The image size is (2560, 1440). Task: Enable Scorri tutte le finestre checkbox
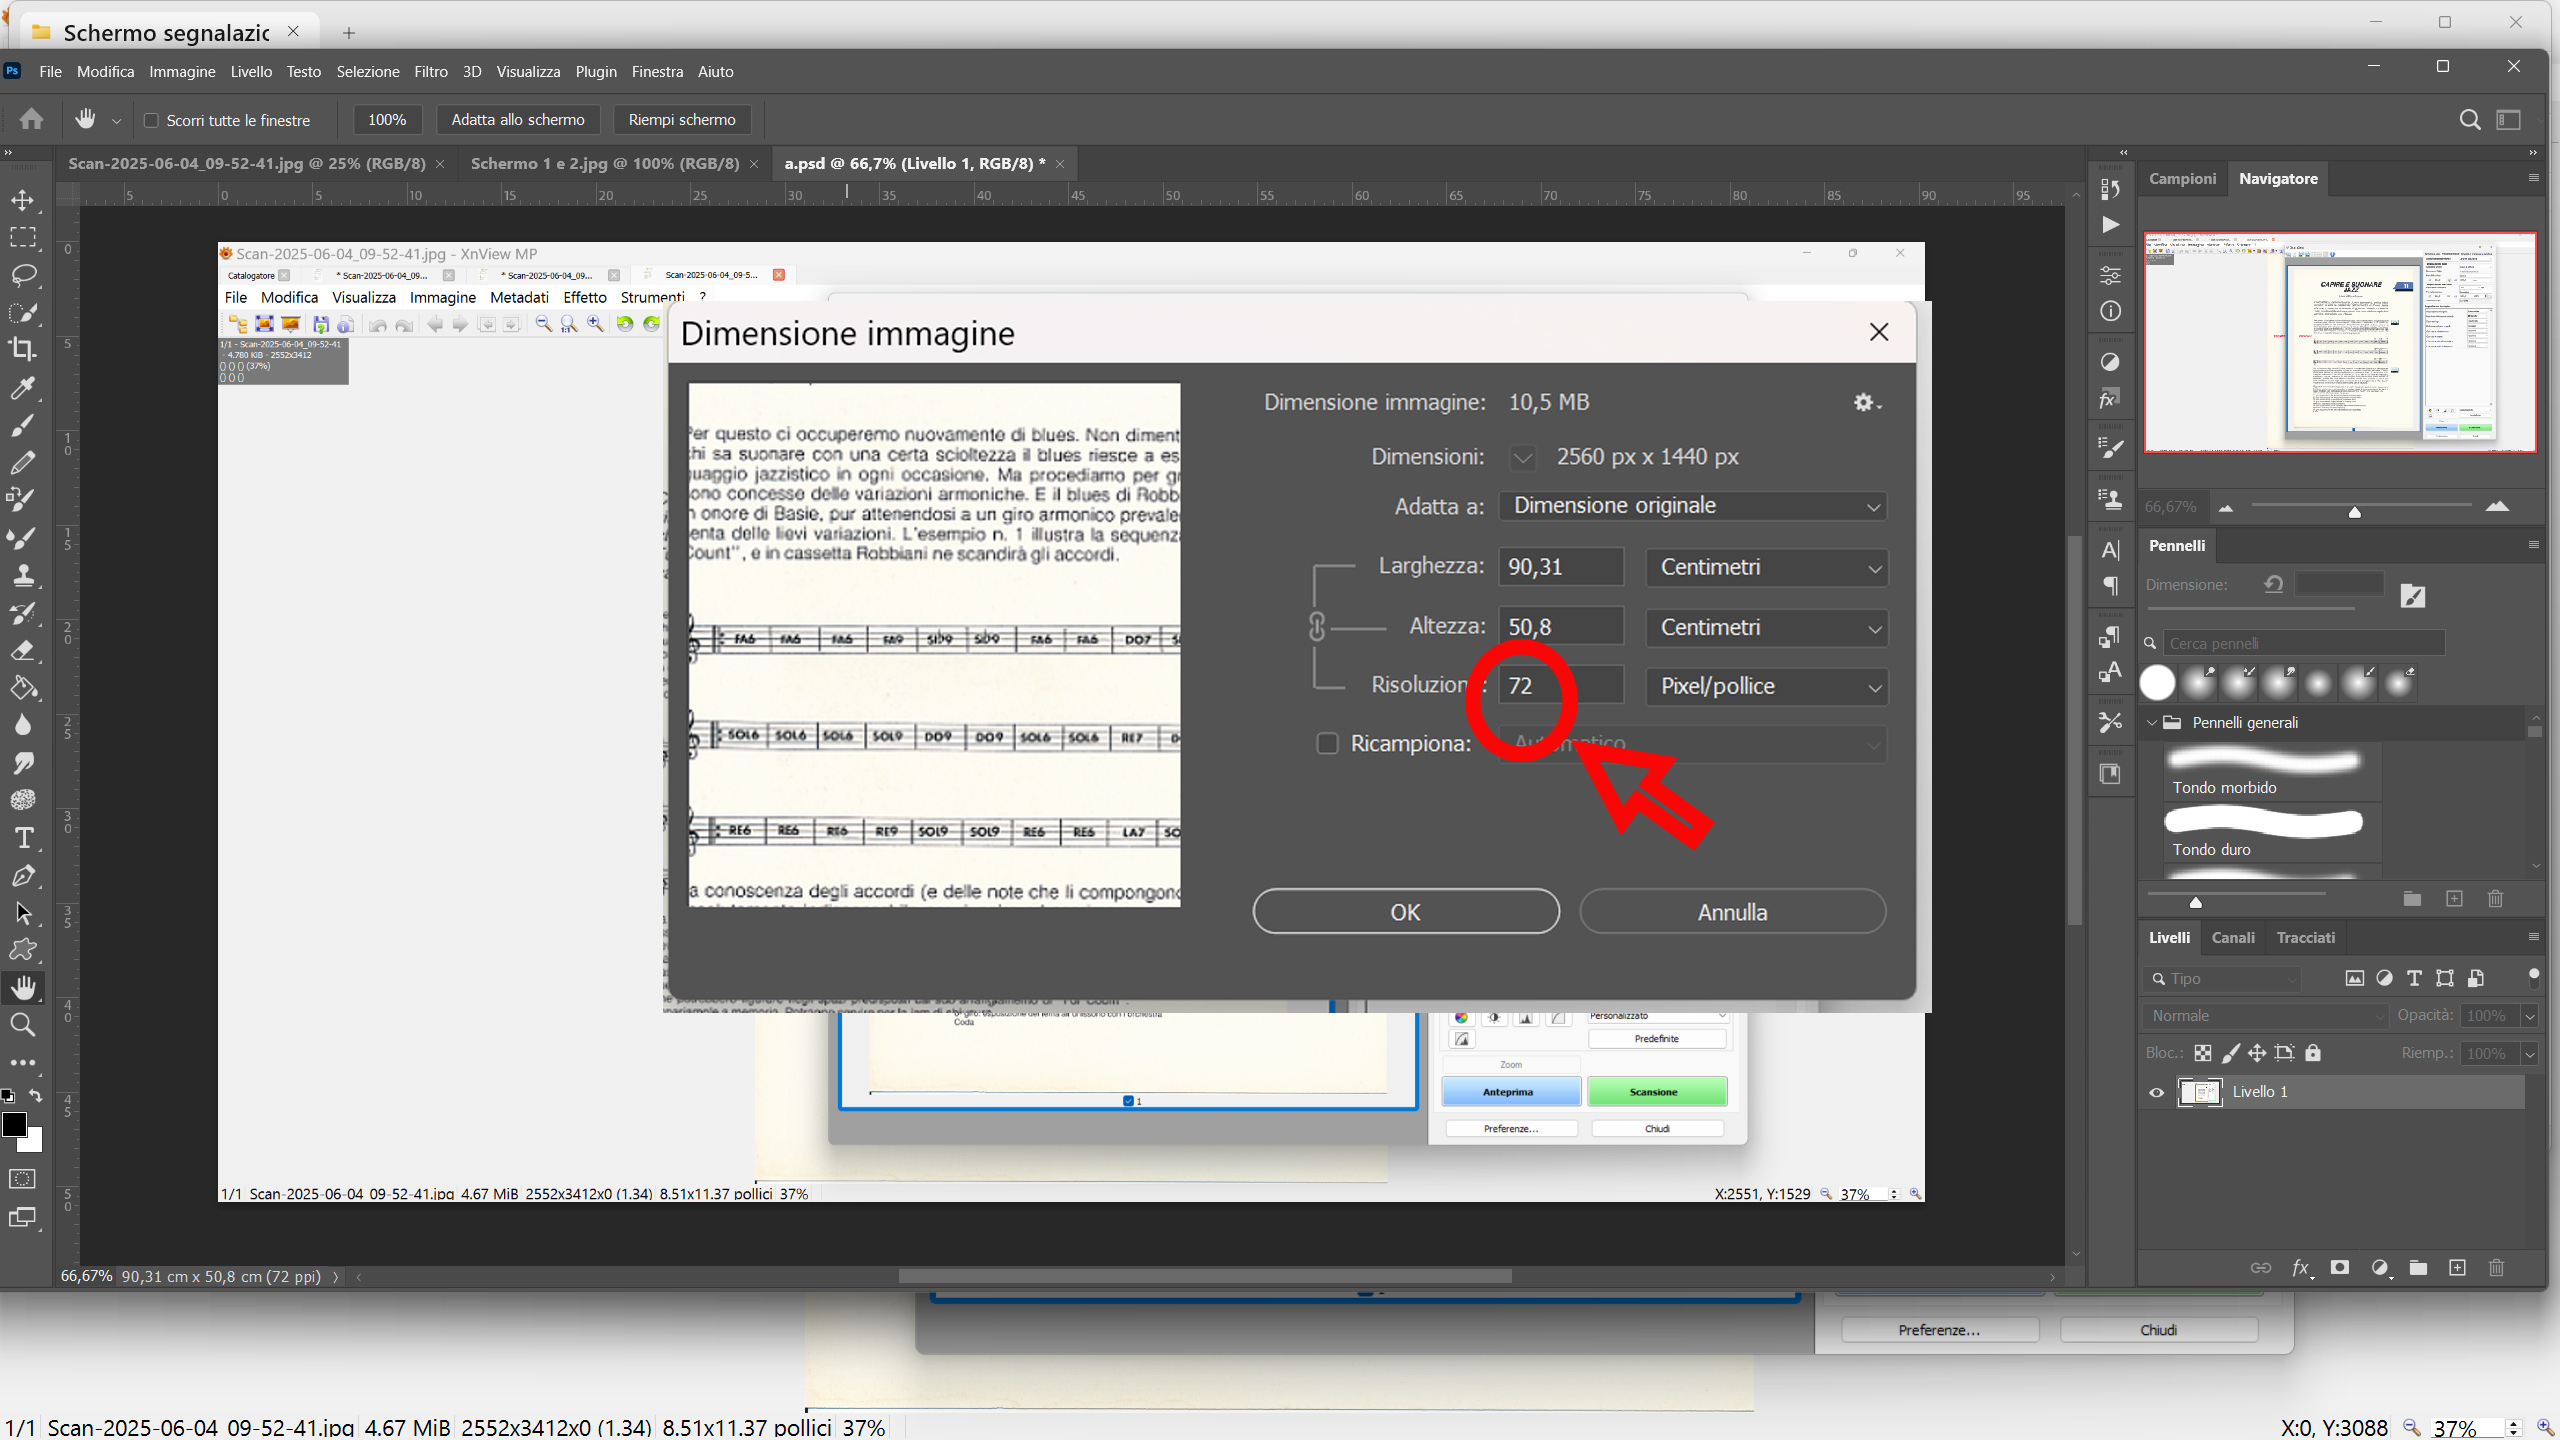point(152,120)
